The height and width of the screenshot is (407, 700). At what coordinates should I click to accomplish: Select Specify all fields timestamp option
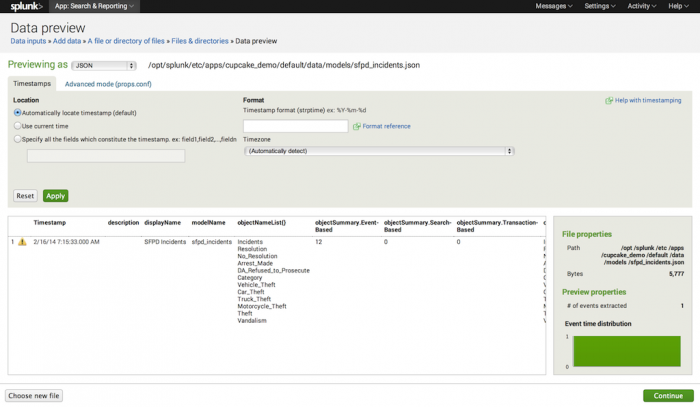(17, 139)
